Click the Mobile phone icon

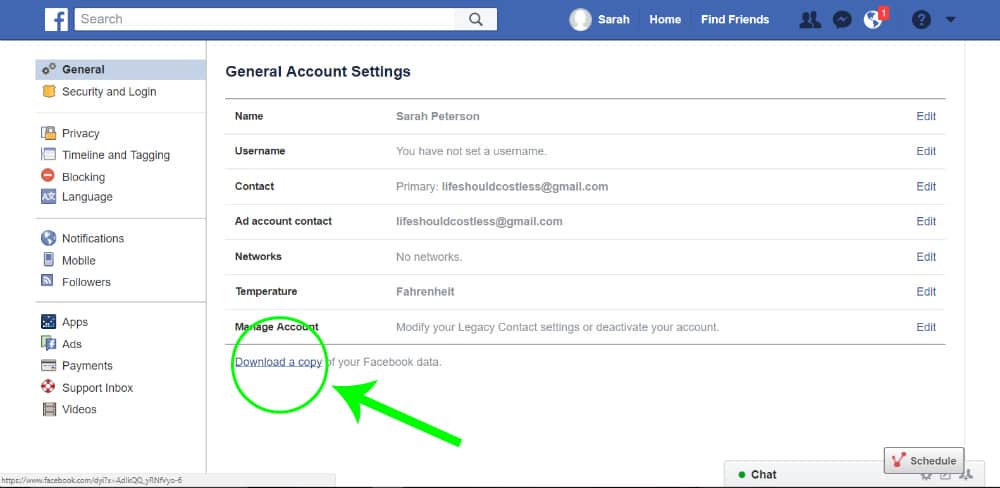(x=48, y=260)
